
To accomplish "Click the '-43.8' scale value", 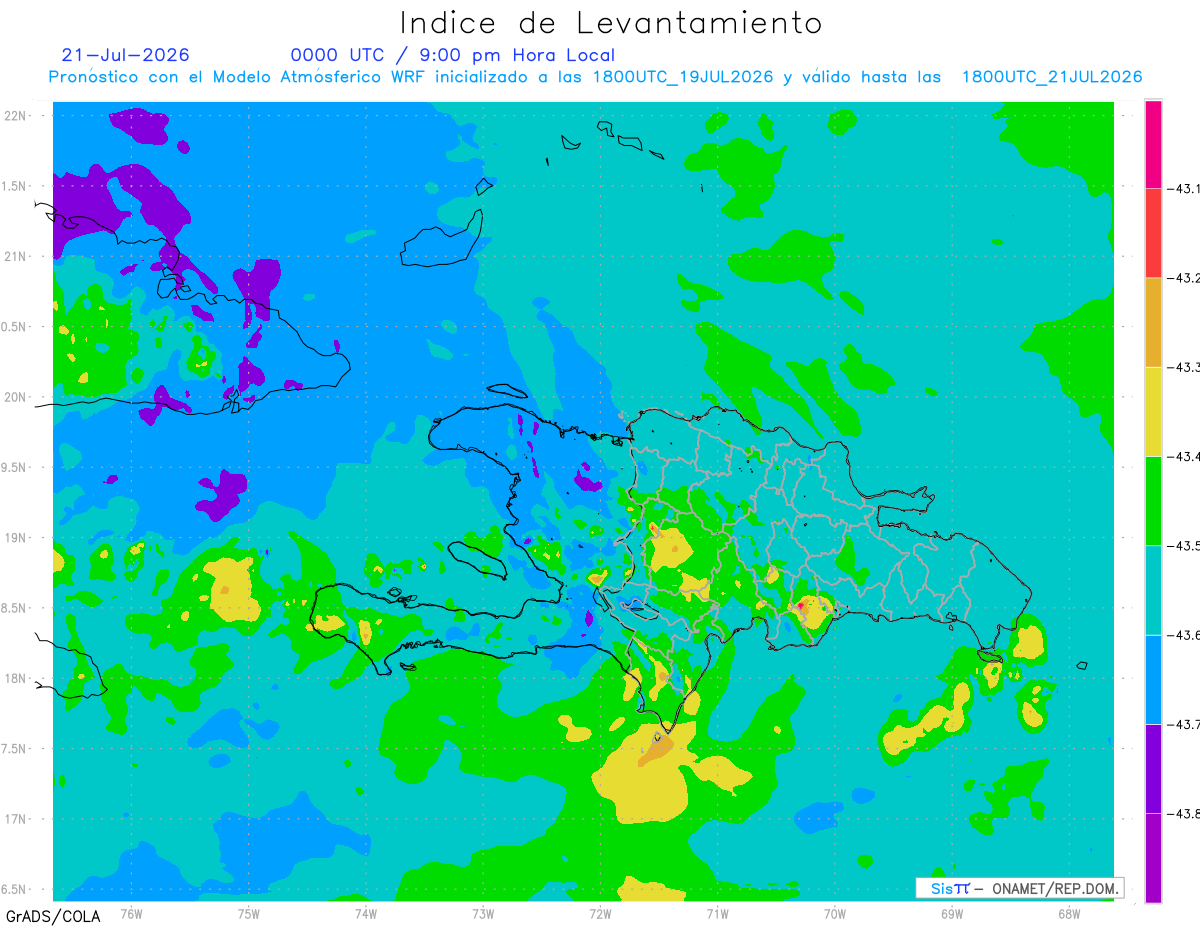I will click(x=1183, y=813).
